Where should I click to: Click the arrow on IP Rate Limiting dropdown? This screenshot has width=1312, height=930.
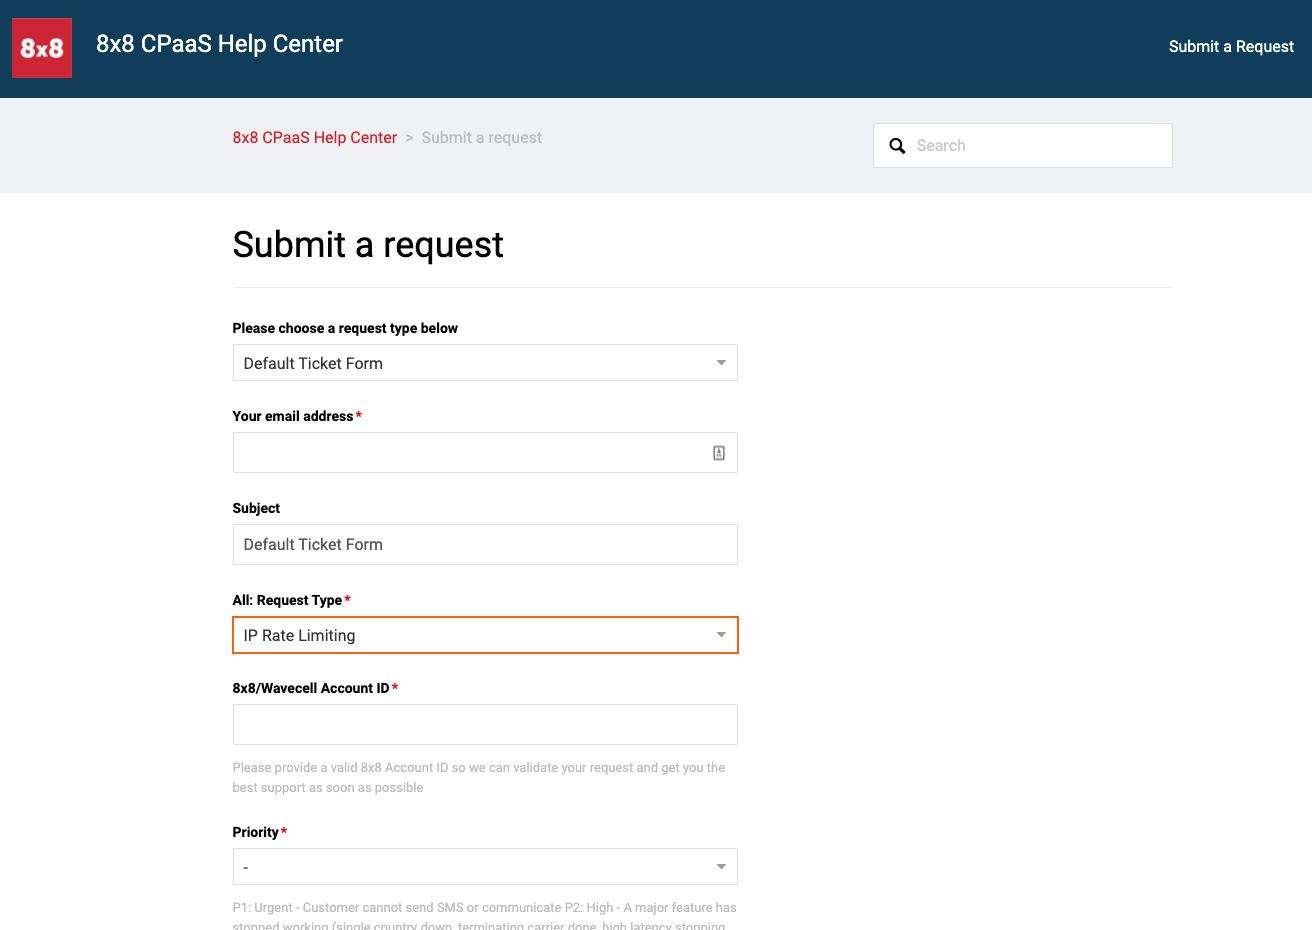721,635
